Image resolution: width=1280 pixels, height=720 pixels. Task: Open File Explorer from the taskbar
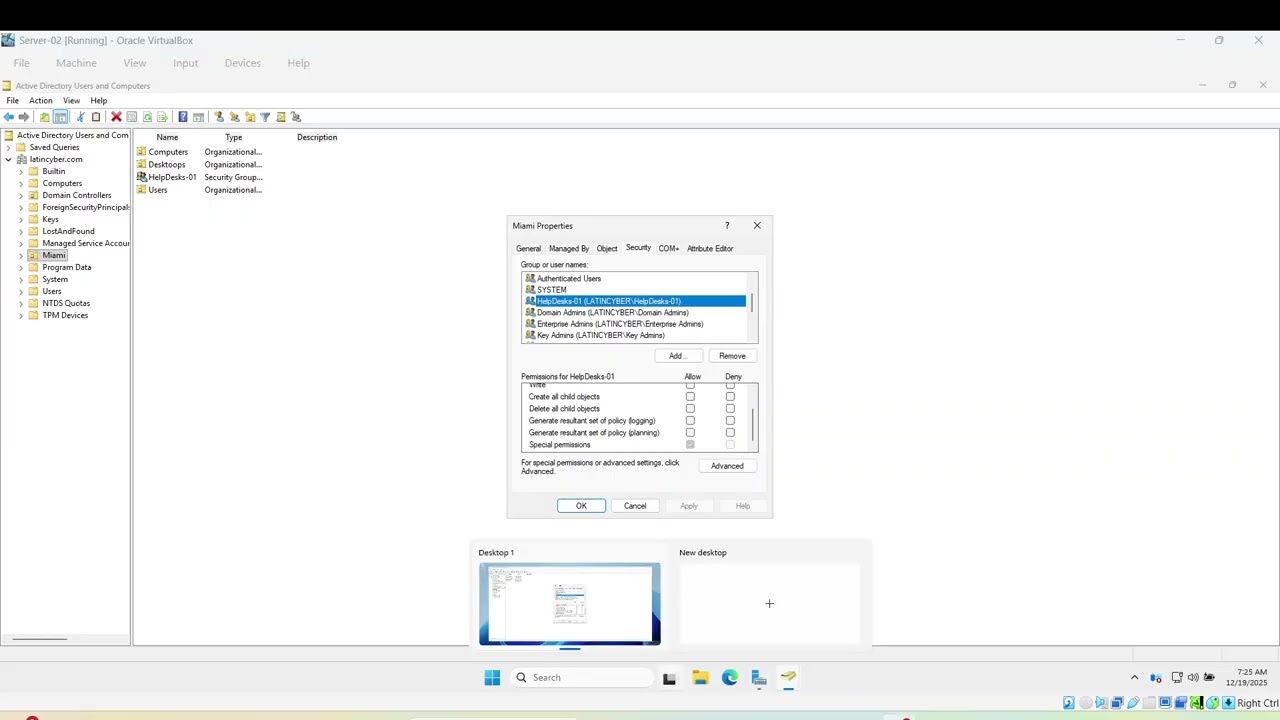[700, 678]
